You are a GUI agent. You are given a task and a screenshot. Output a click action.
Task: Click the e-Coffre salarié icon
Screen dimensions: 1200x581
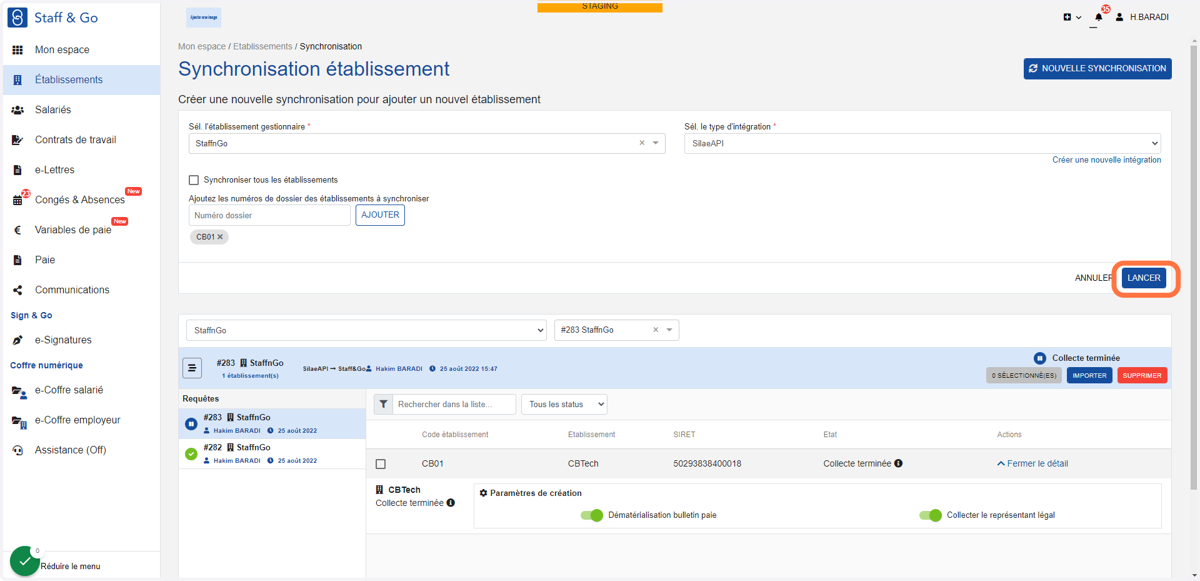coord(18,391)
